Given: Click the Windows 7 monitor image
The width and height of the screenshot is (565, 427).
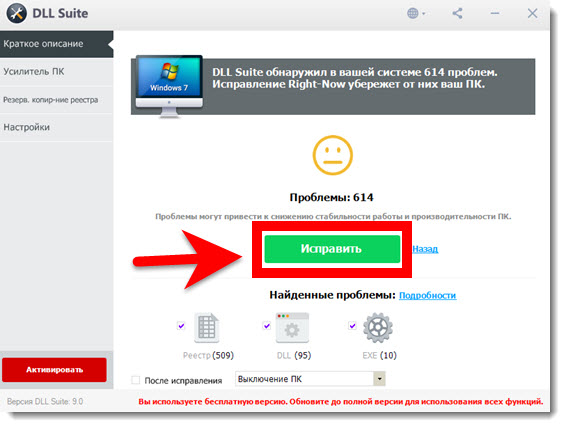Looking at the screenshot, I should pyautogui.click(x=169, y=86).
